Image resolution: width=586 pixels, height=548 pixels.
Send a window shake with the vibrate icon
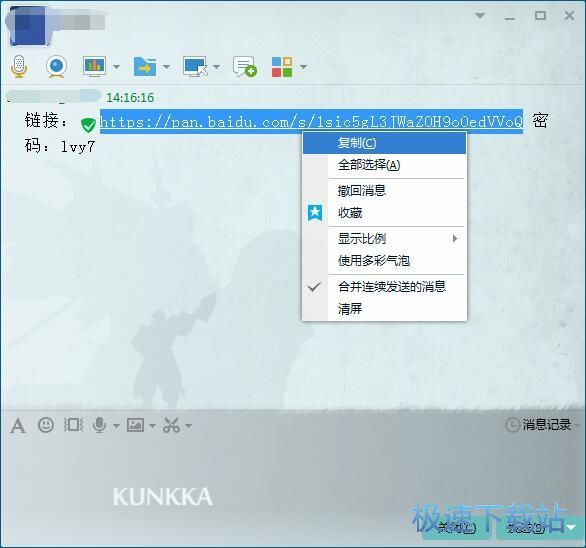[x=73, y=425]
